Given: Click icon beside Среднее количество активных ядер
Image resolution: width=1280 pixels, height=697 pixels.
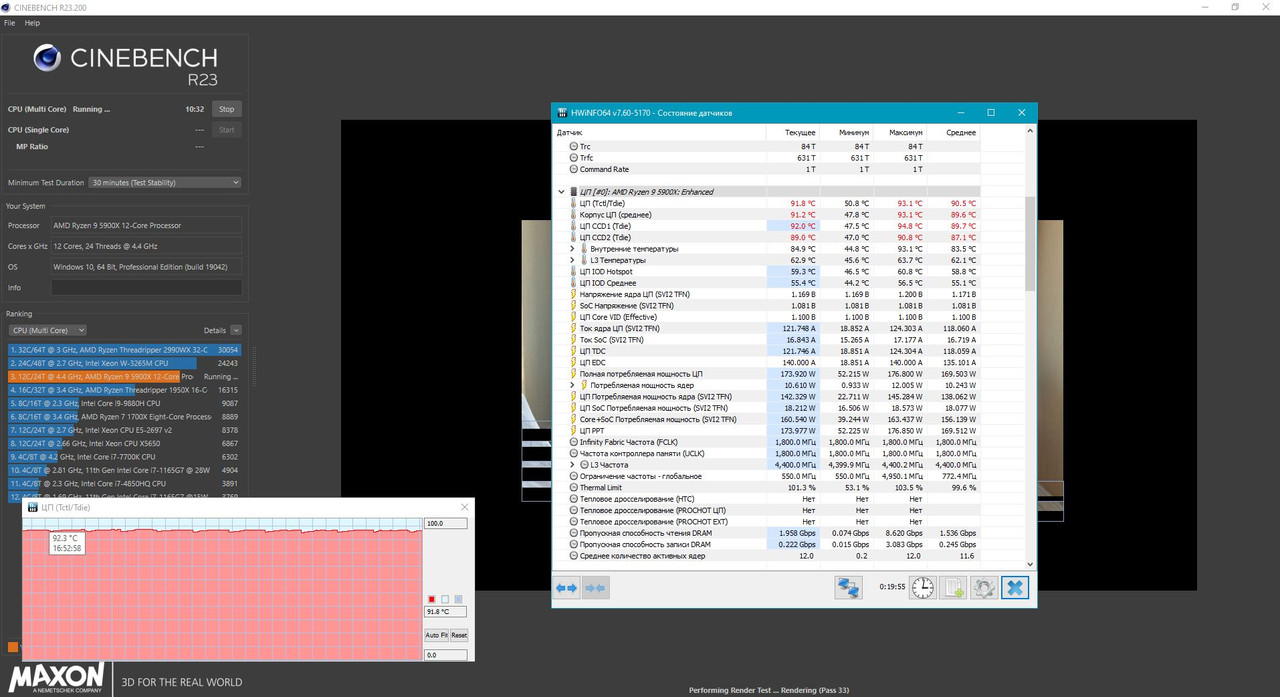Looking at the screenshot, I should click(573, 556).
